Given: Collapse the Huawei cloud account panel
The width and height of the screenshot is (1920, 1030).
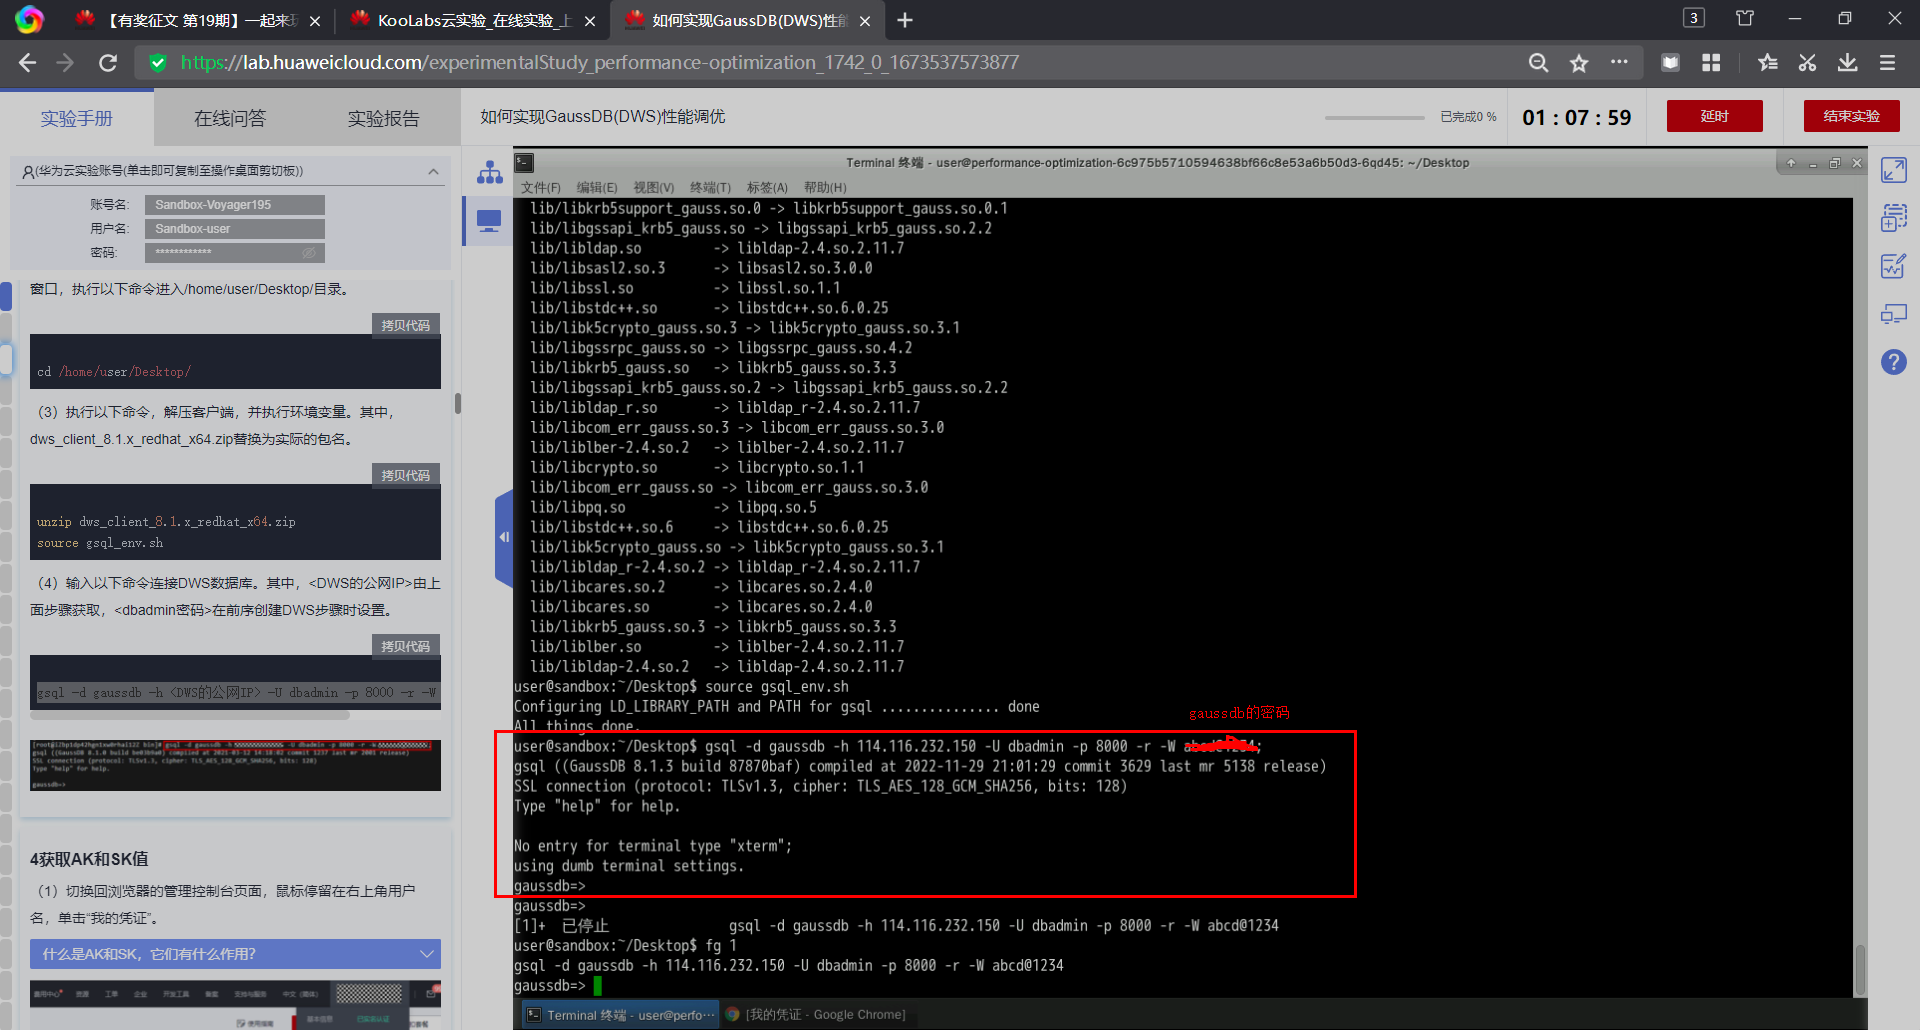Looking at the screenshot, I should pyautogui.click(x=433, y=172).
